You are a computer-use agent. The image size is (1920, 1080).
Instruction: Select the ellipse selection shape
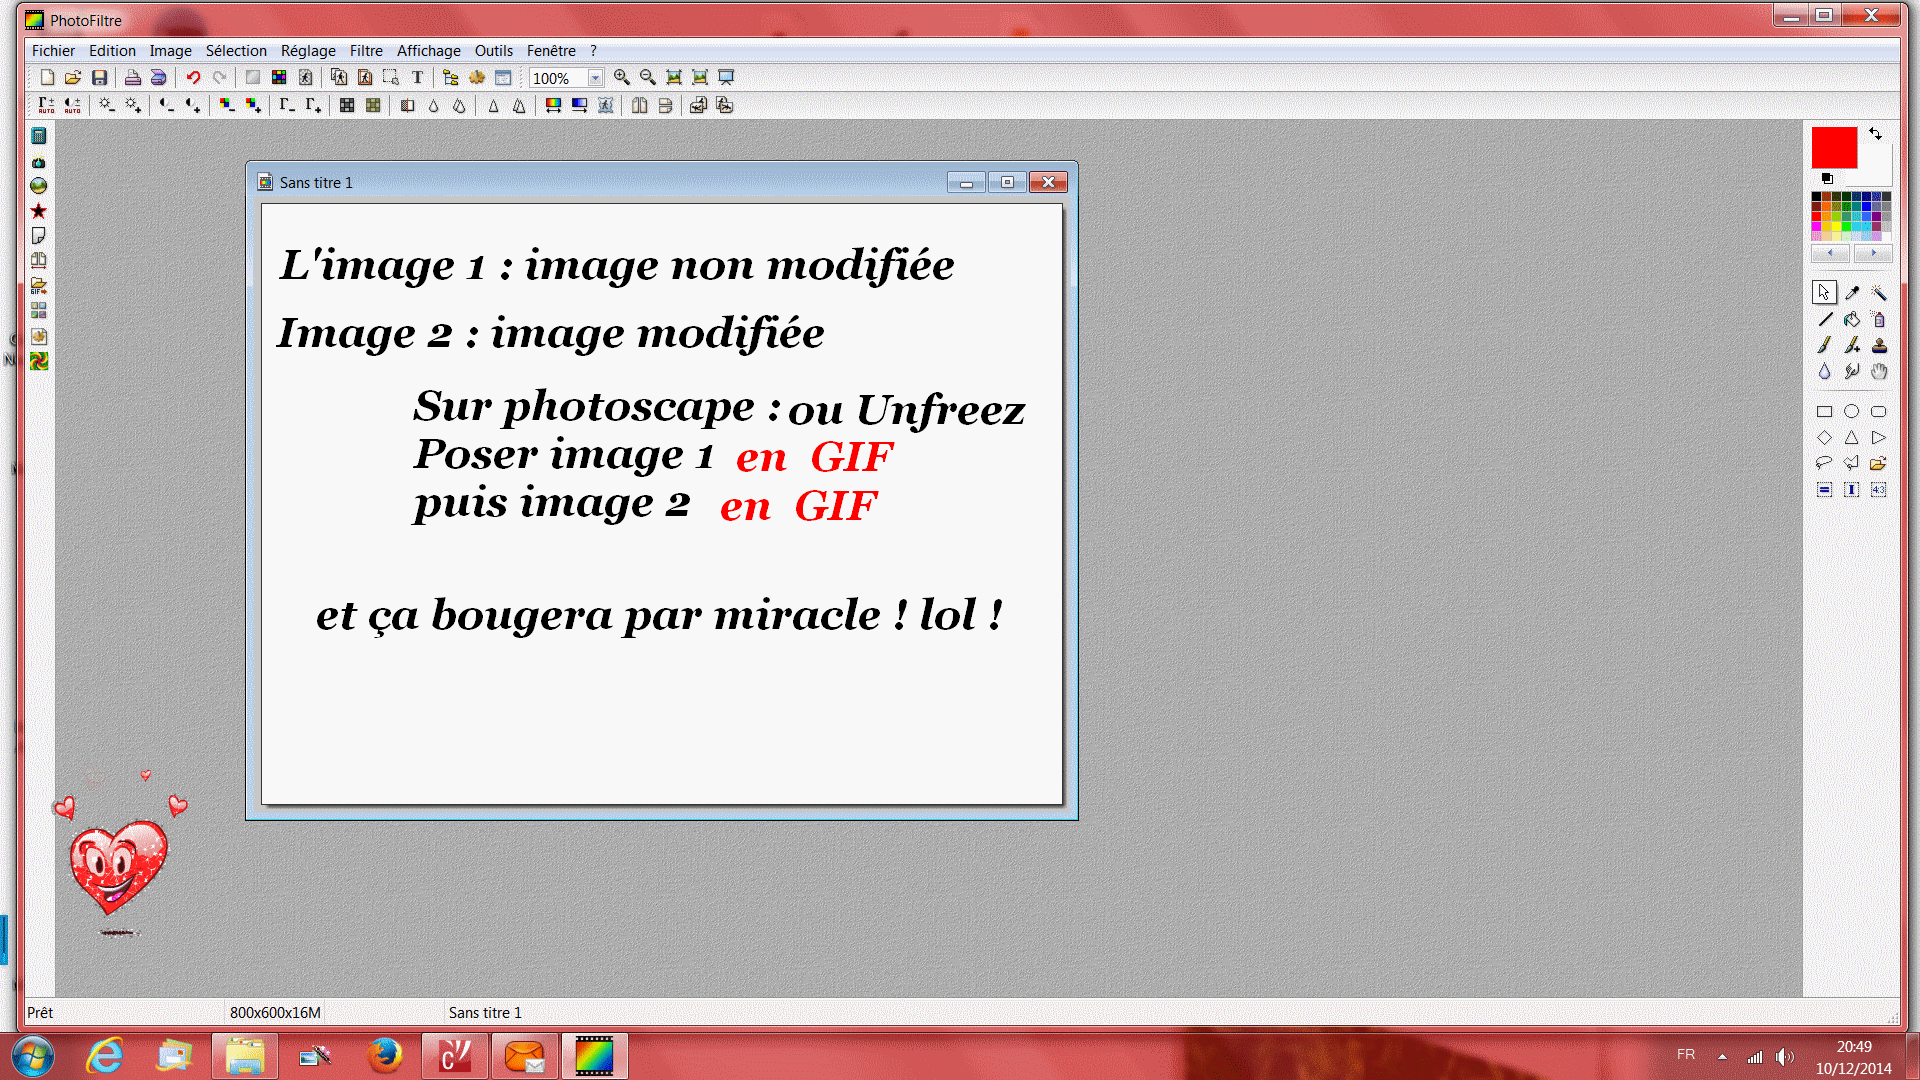[x=1852, y=411]
